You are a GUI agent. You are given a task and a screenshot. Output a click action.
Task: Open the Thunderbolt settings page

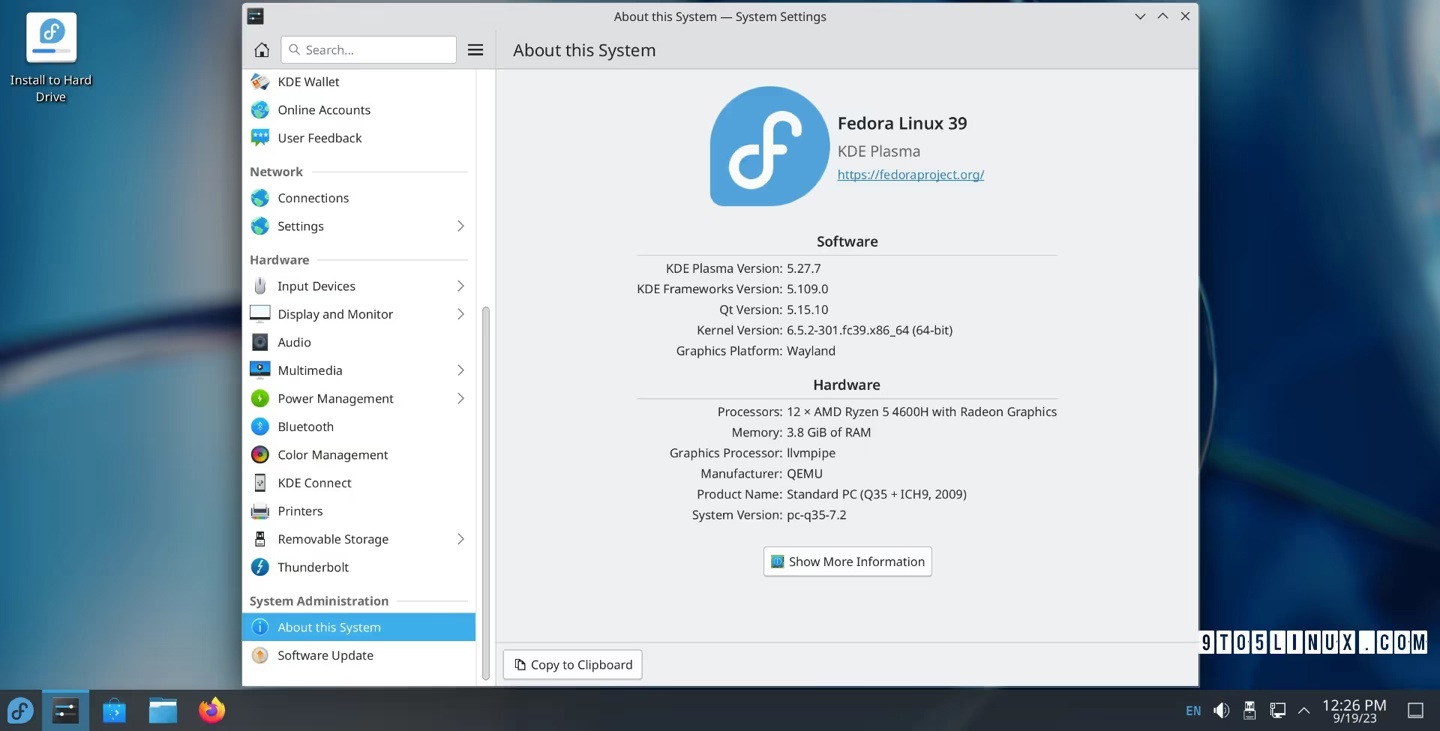point(359,567)
